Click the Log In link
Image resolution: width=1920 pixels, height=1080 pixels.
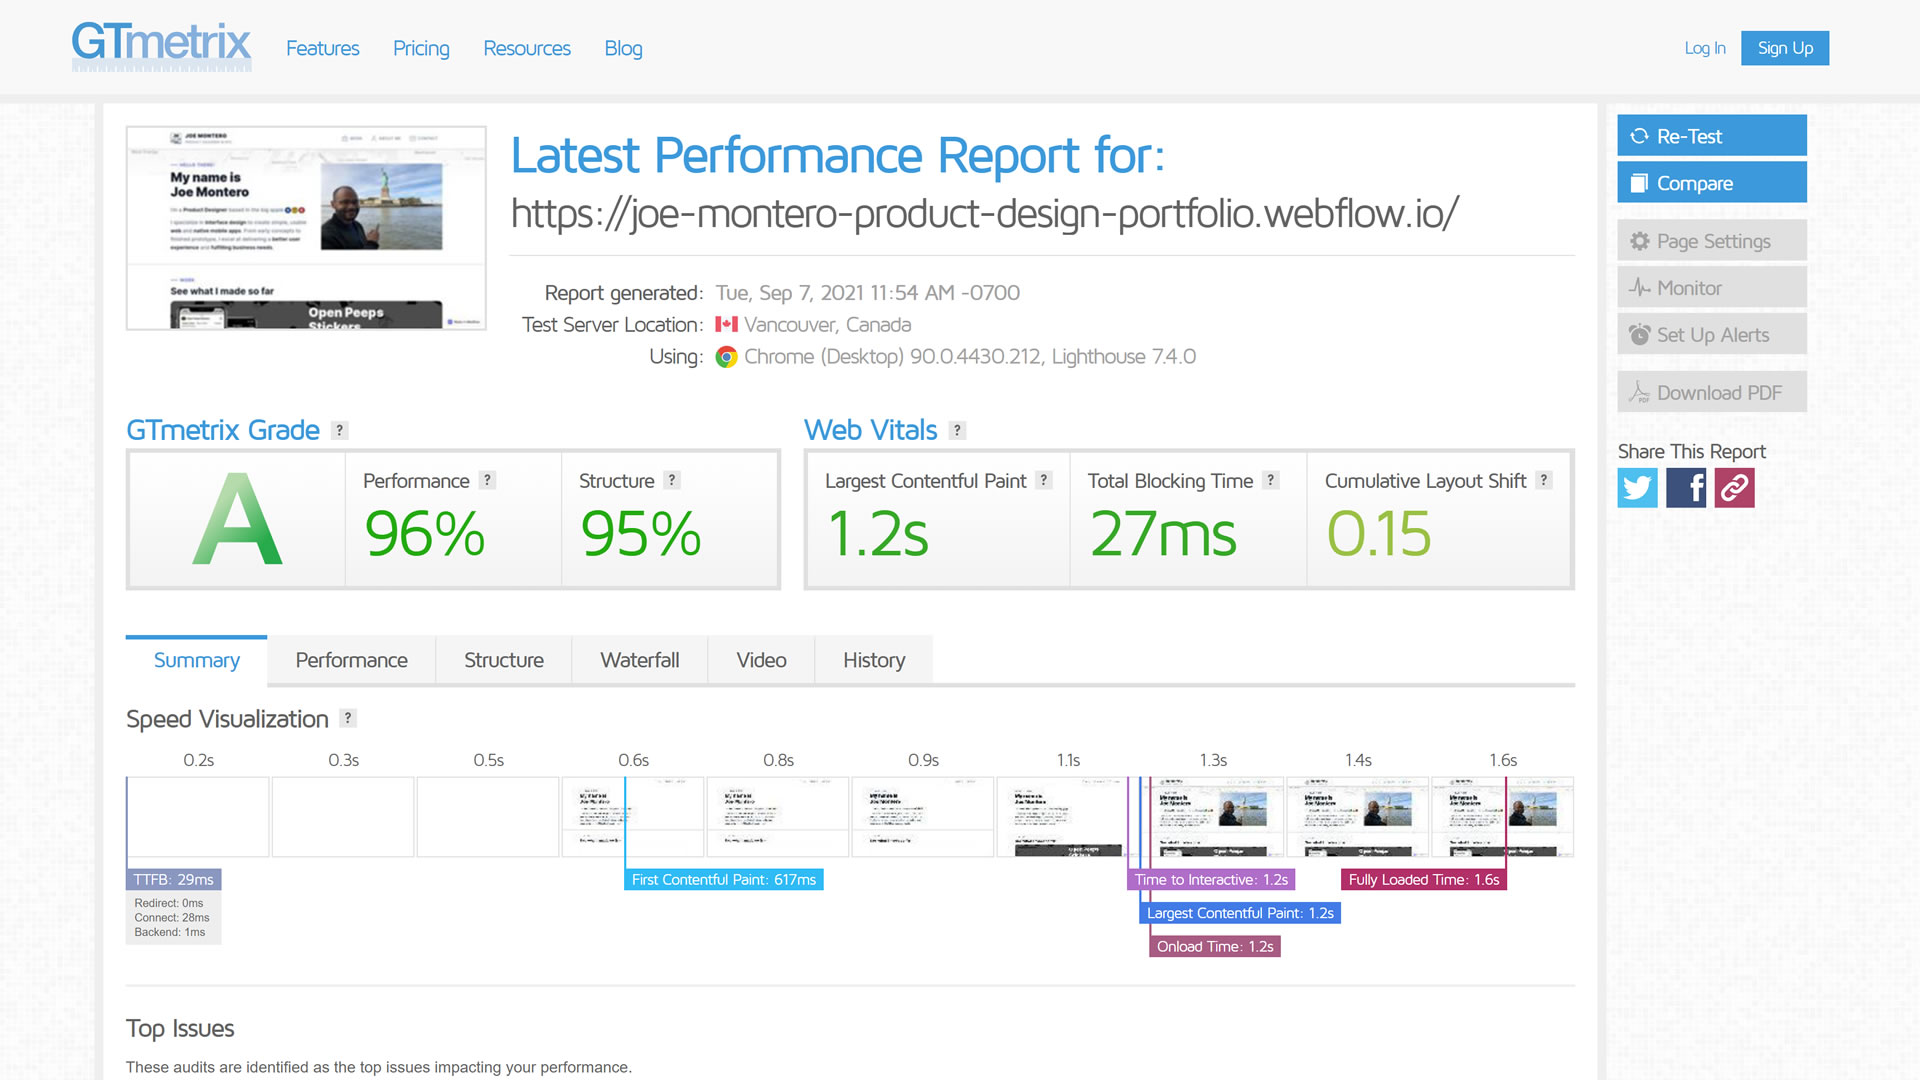pos(1705,48)
